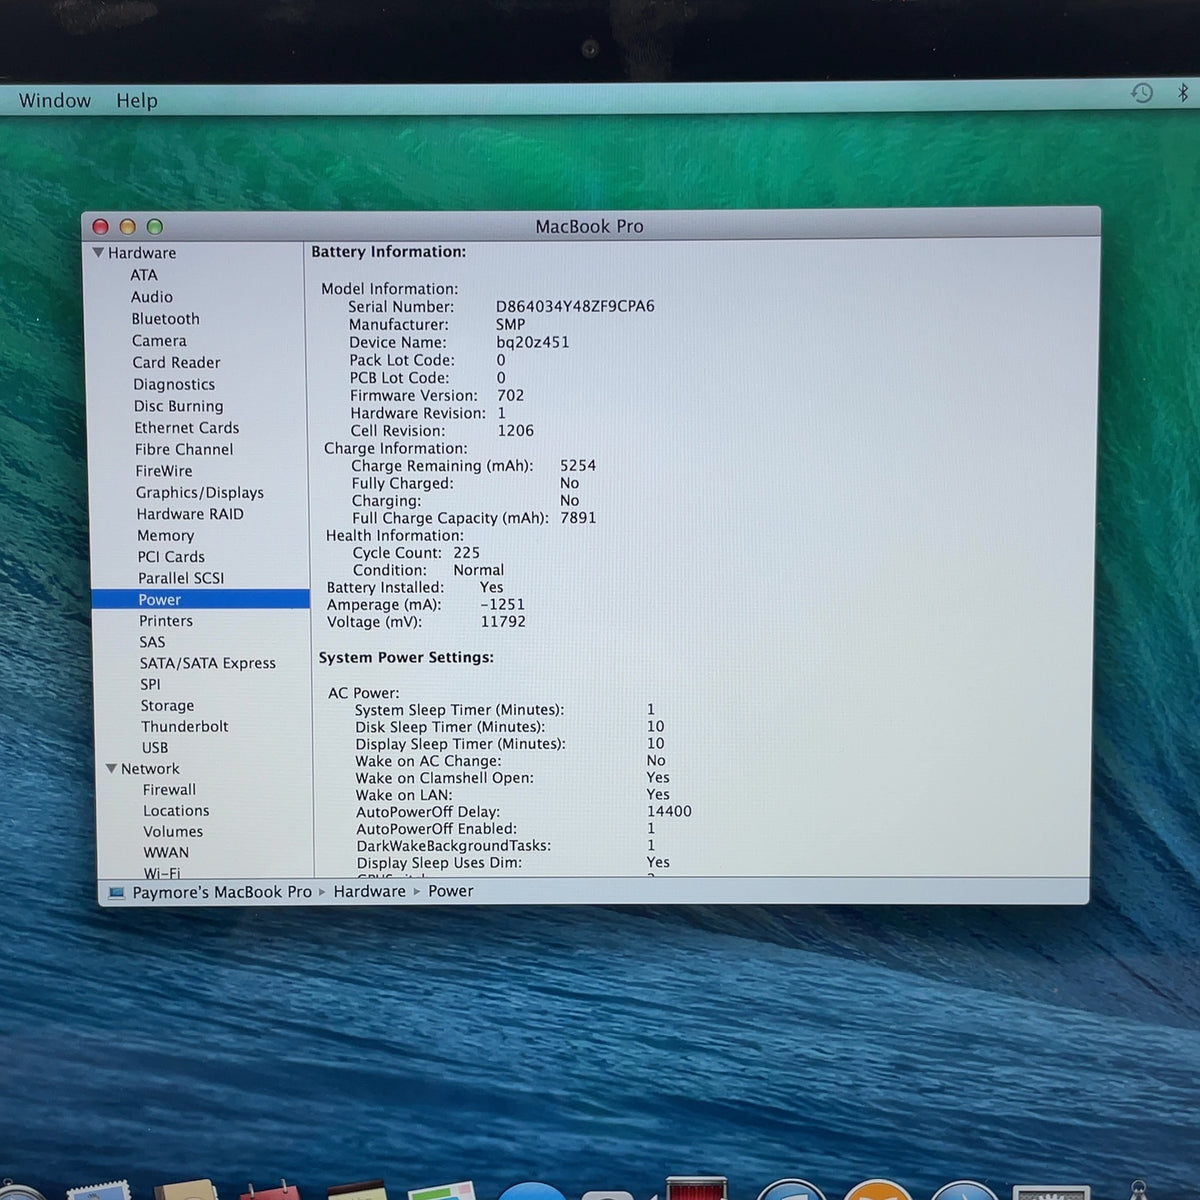Click the red close window button
Screen dimensions: 1200x1200
pyautogui.click(x=100, y=227)
